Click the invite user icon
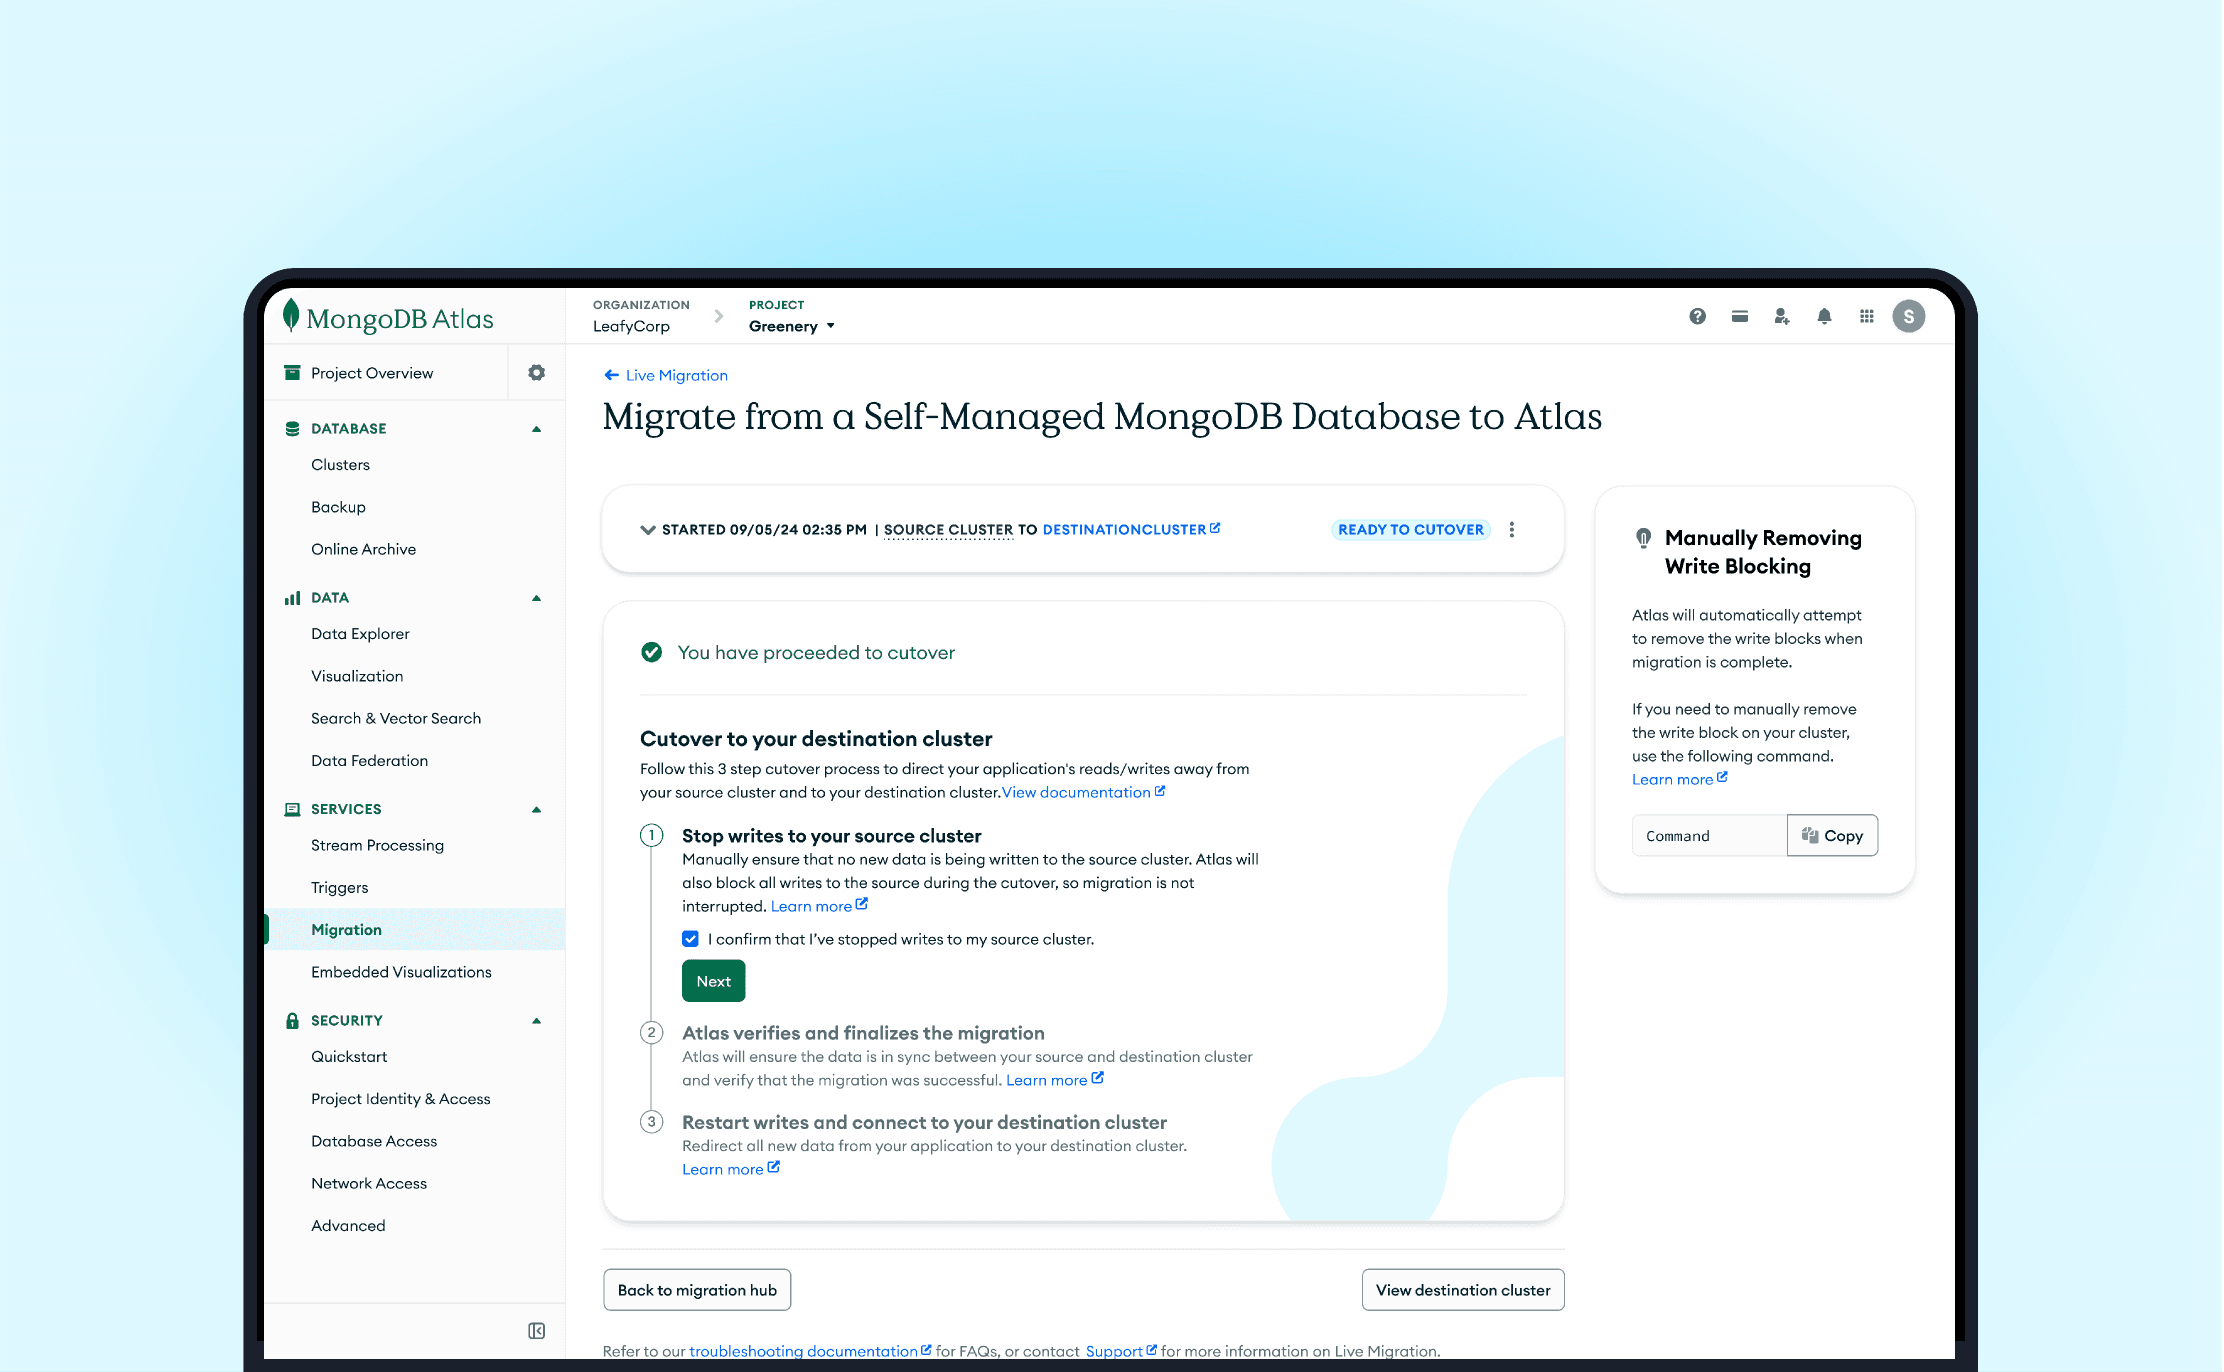The image size is (2224, 1372). point(1781,316)
